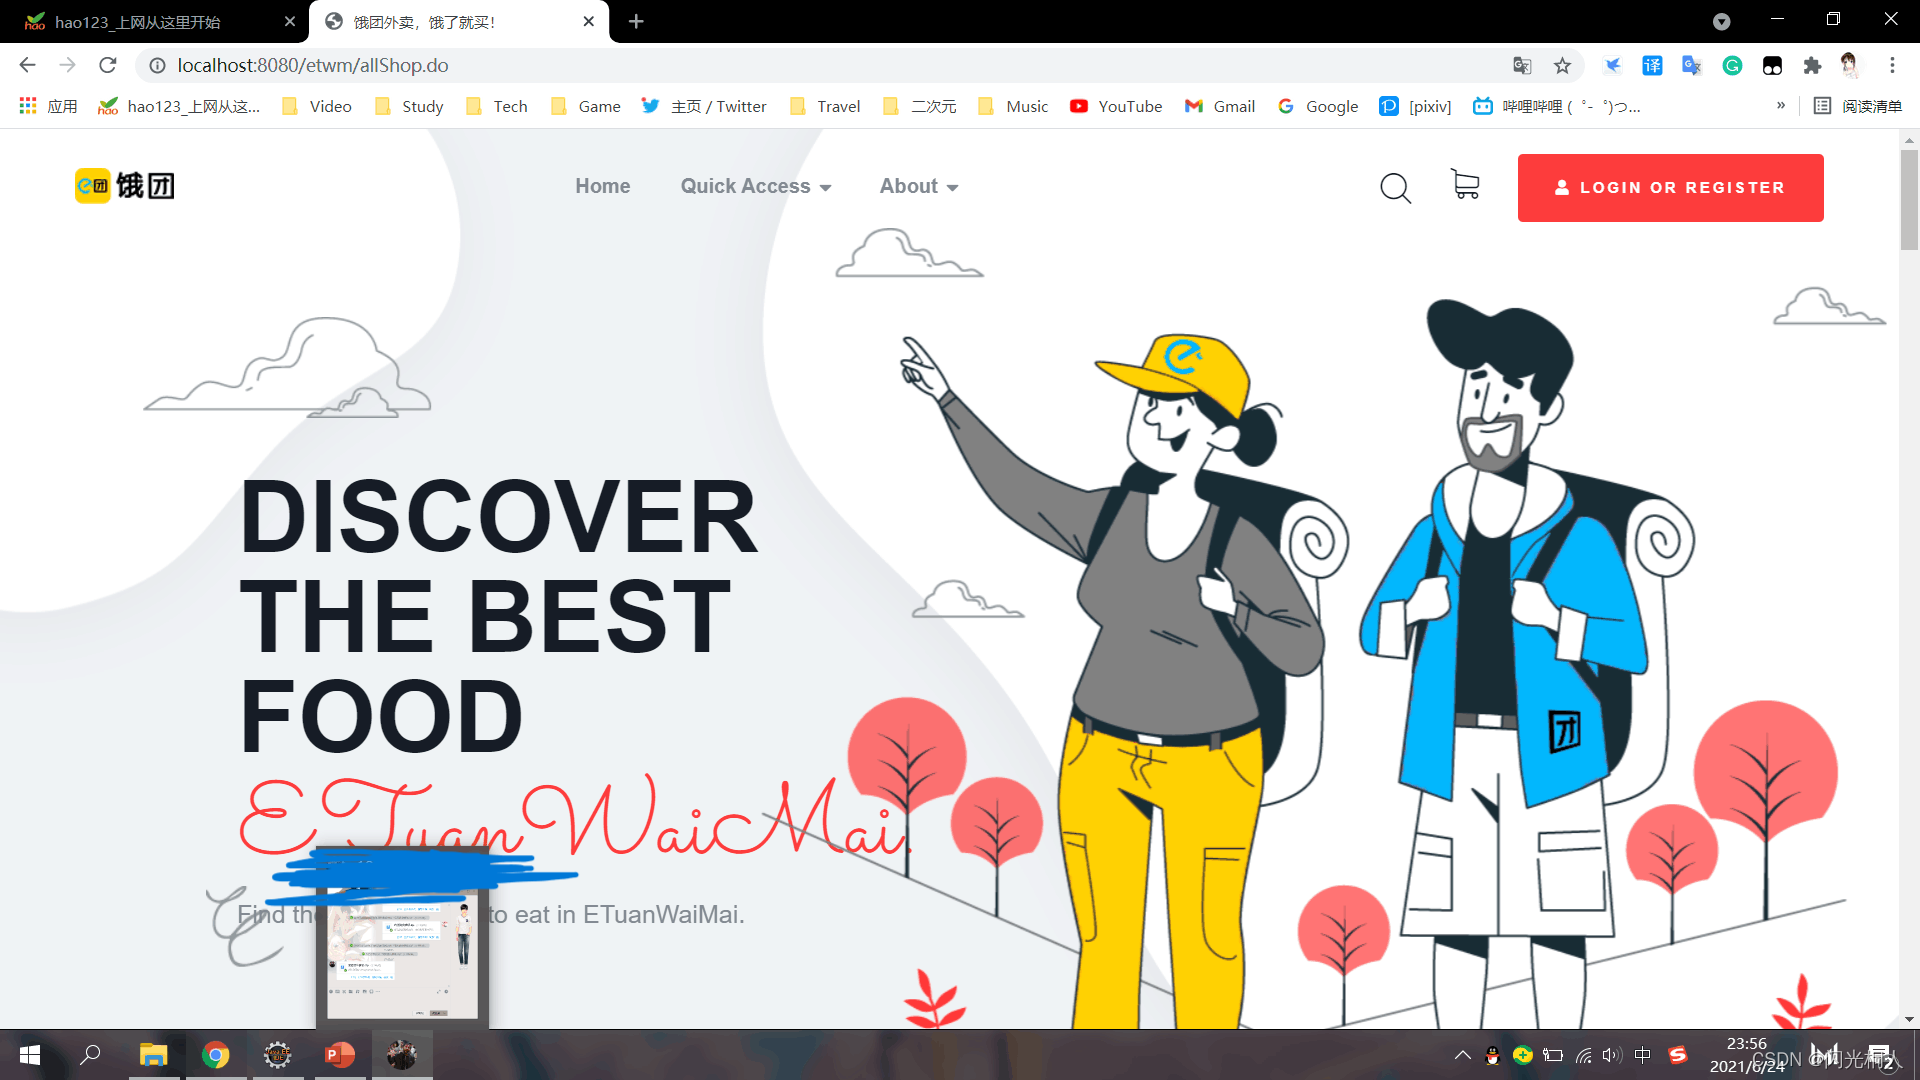Expand the Quick Access dropdown menu

coord(755,187)
